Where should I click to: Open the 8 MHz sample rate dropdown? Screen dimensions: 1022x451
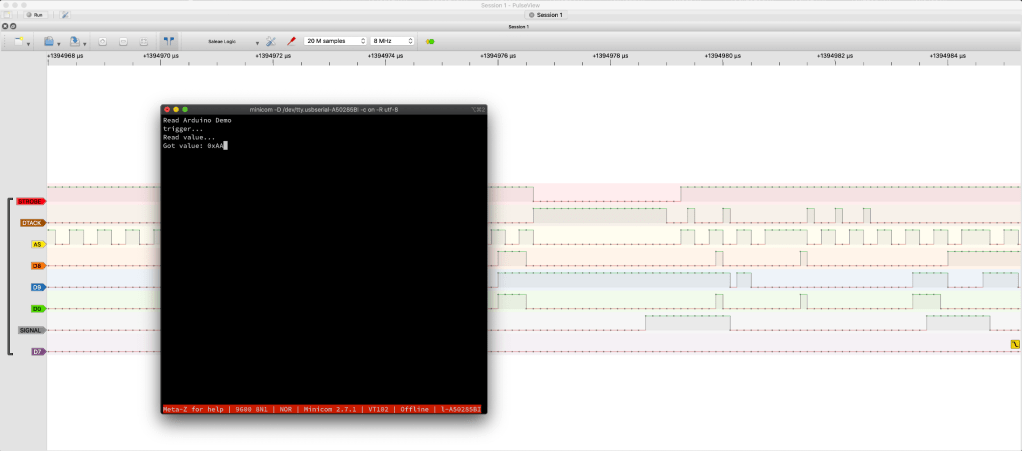pyautogui.click(x=393, y=41)
